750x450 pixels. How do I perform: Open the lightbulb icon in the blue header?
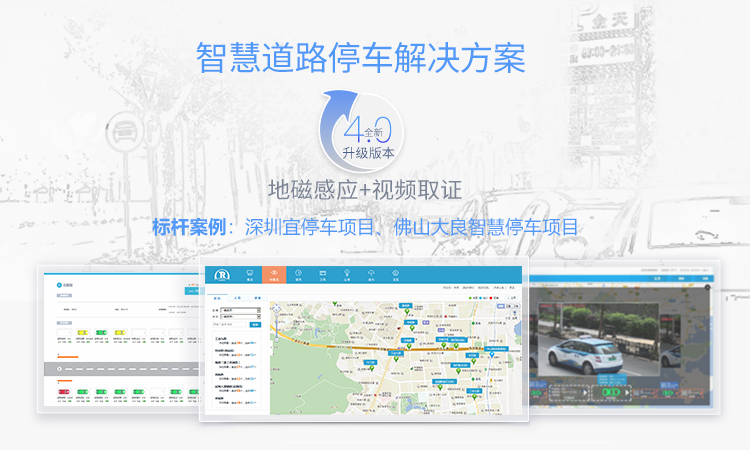point(347,275)
